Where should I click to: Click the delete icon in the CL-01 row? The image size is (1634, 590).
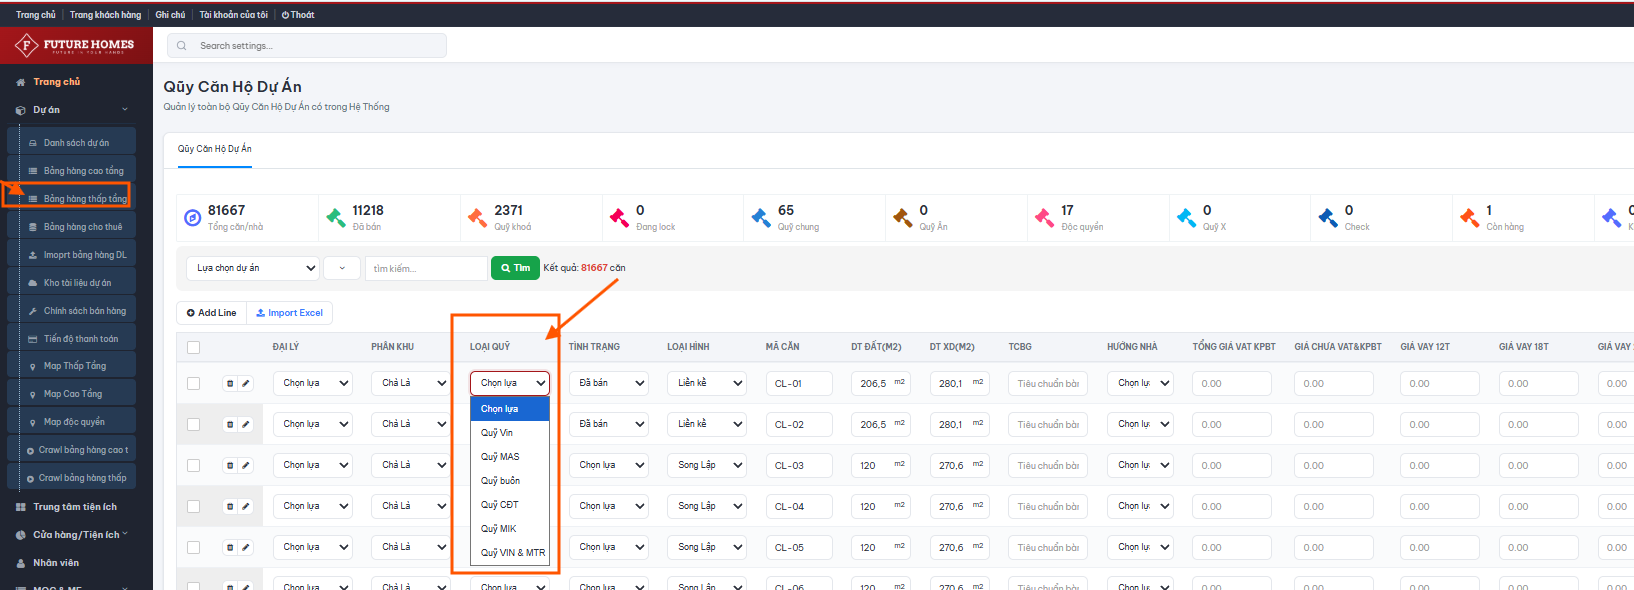[x=230, y=383]
